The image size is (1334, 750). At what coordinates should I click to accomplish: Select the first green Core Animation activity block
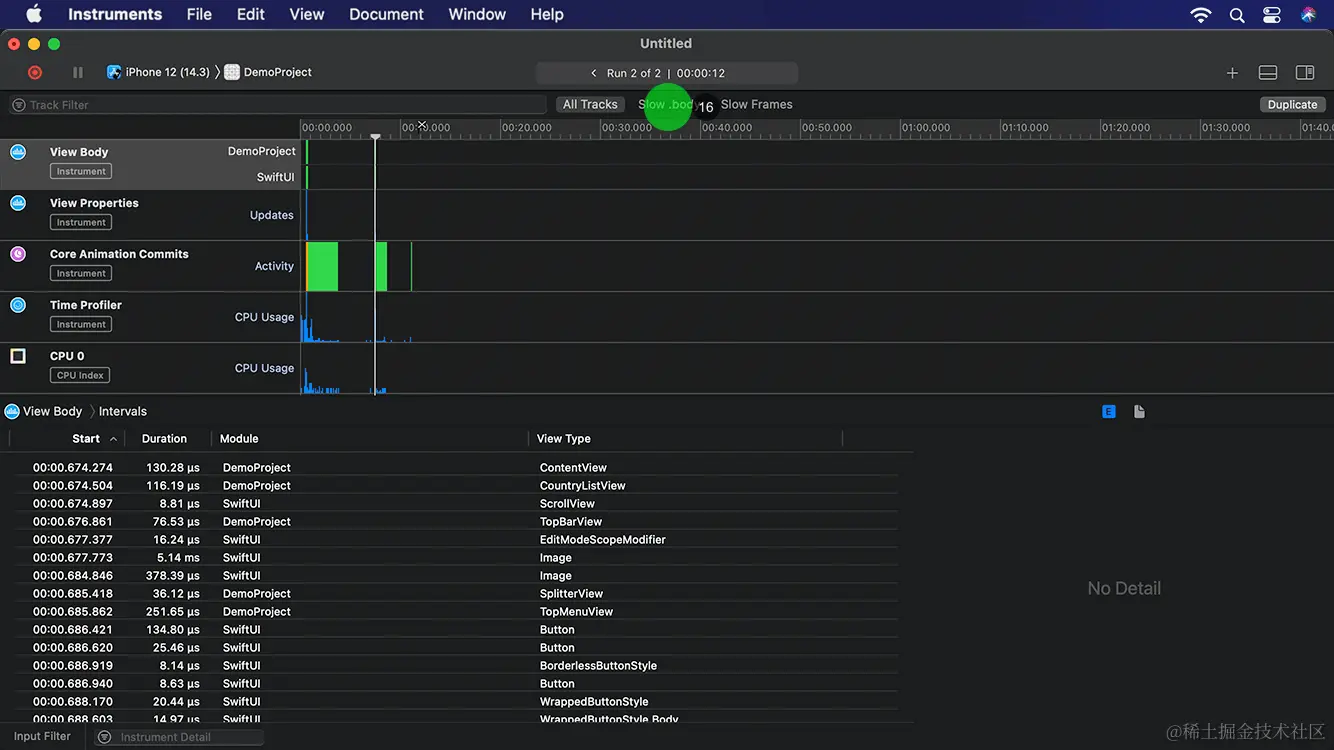(322, 267)
